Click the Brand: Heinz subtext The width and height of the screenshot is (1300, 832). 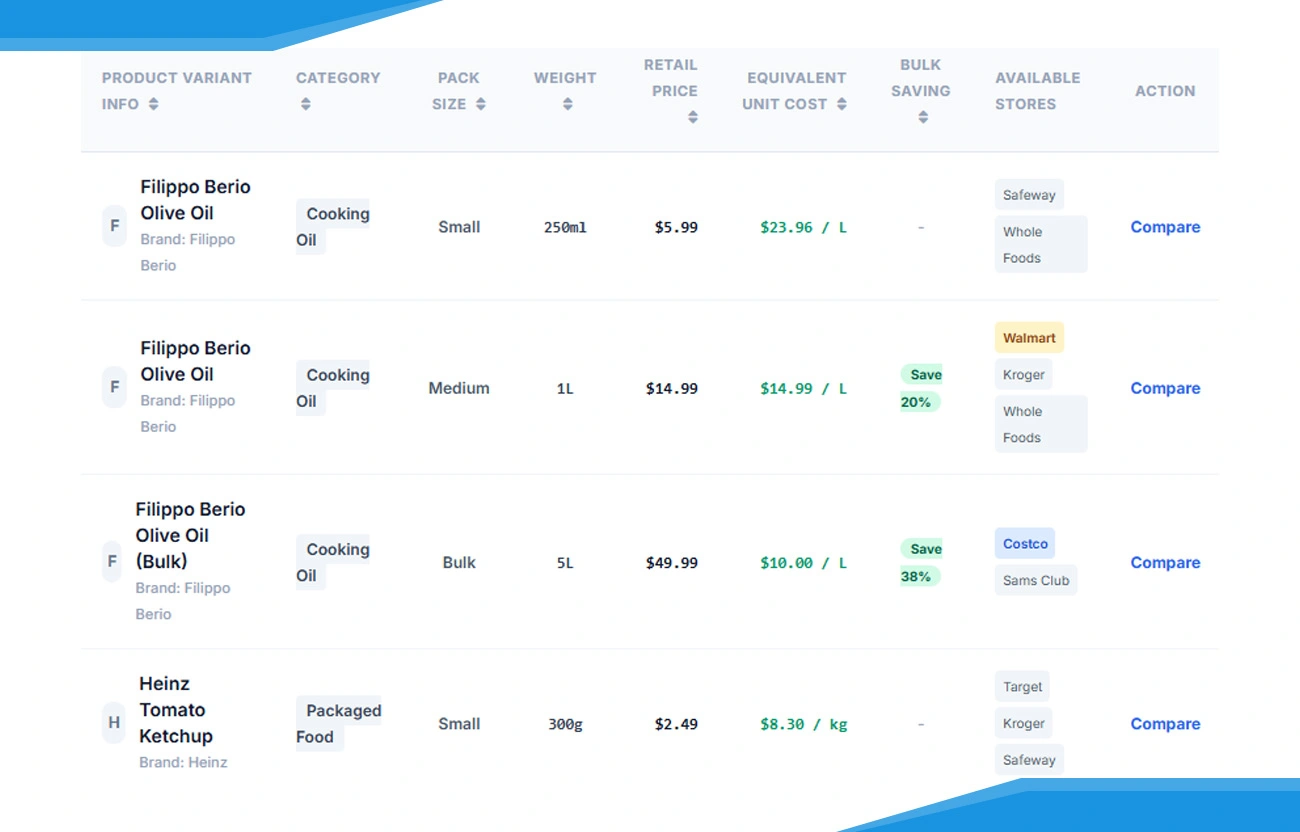(x=183, y=762)
